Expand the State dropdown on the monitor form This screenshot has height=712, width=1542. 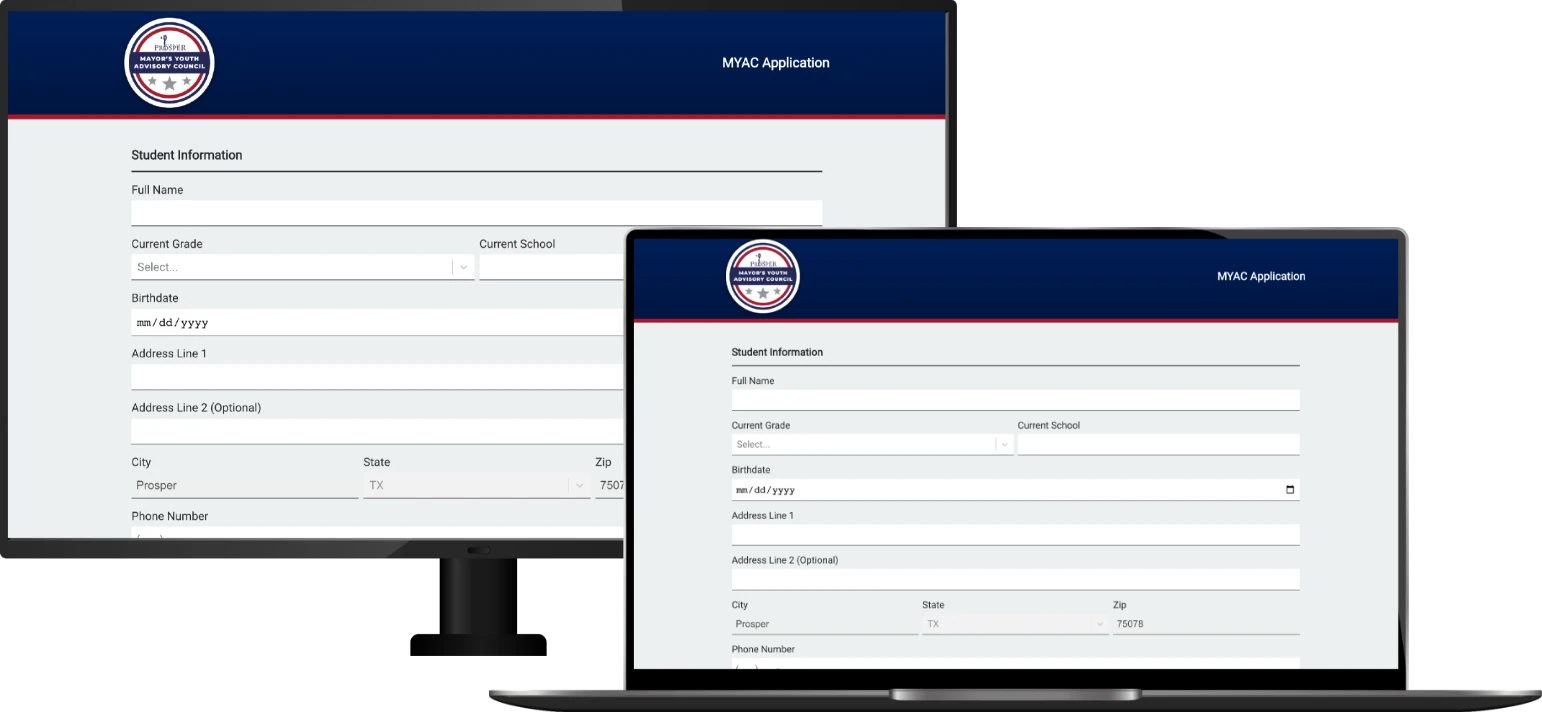pos(577,486)
